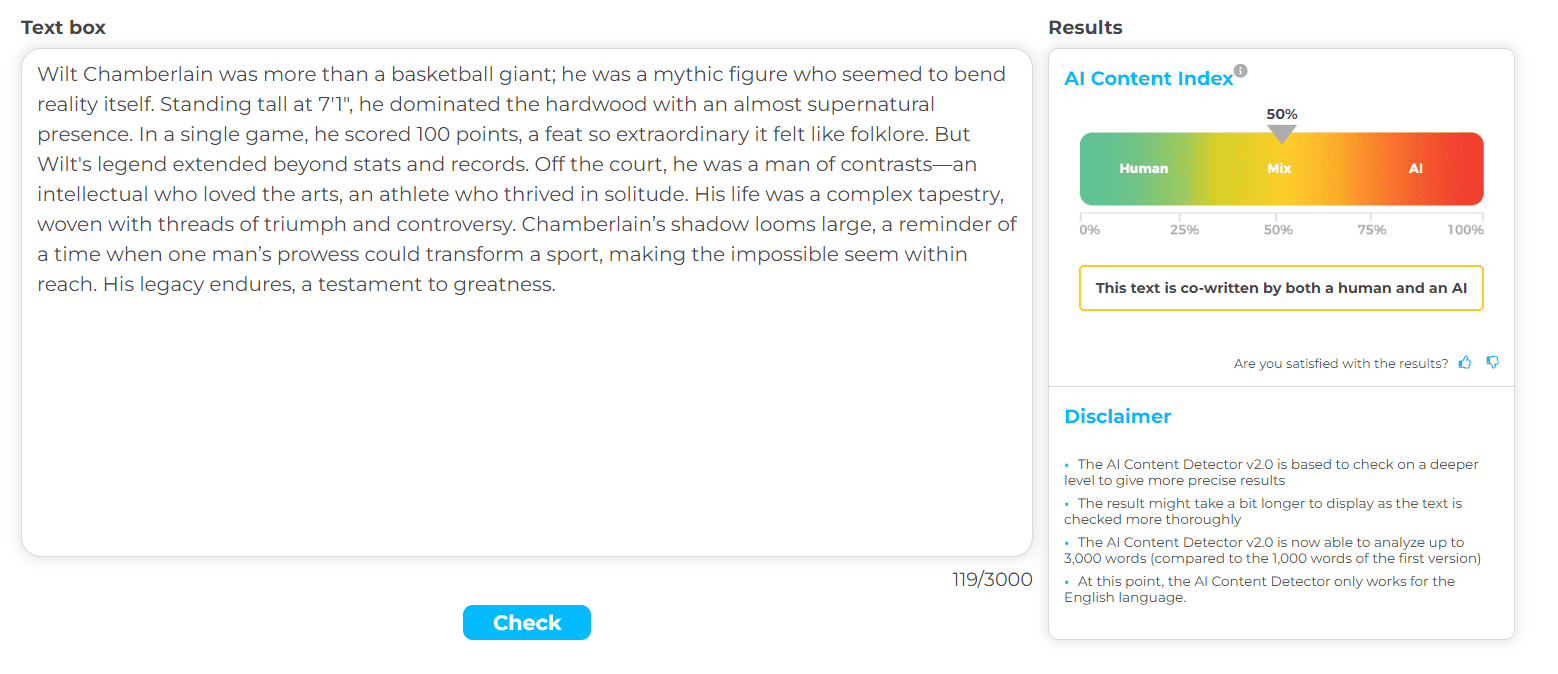
Task: Give a thumbs up for the results
Action: [1465, 363]
